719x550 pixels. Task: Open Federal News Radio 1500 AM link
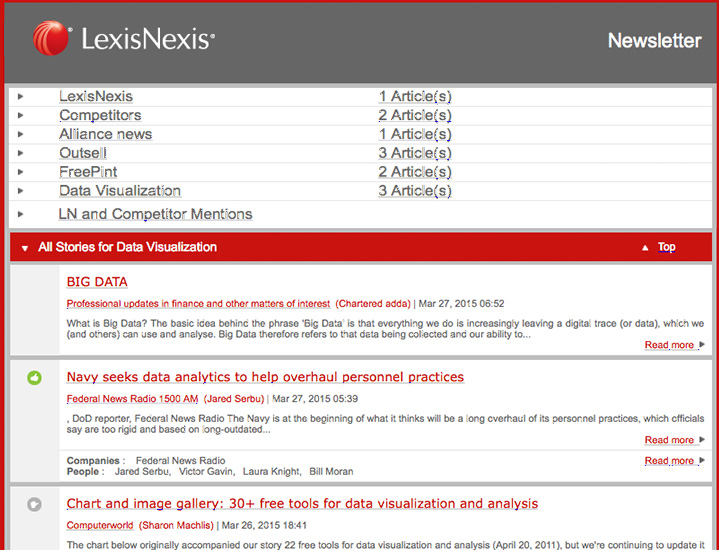coord(132,399)
